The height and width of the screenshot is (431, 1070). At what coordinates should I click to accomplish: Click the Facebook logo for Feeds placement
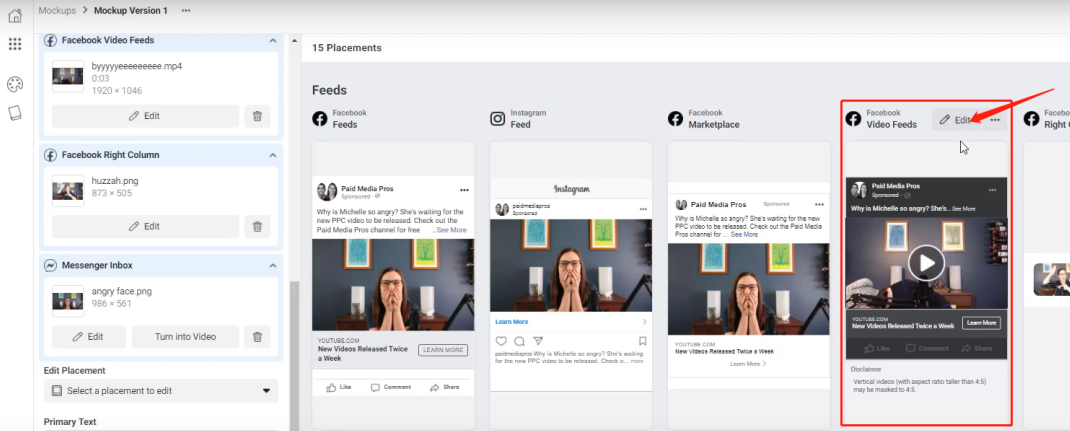[x=320, y=119]
